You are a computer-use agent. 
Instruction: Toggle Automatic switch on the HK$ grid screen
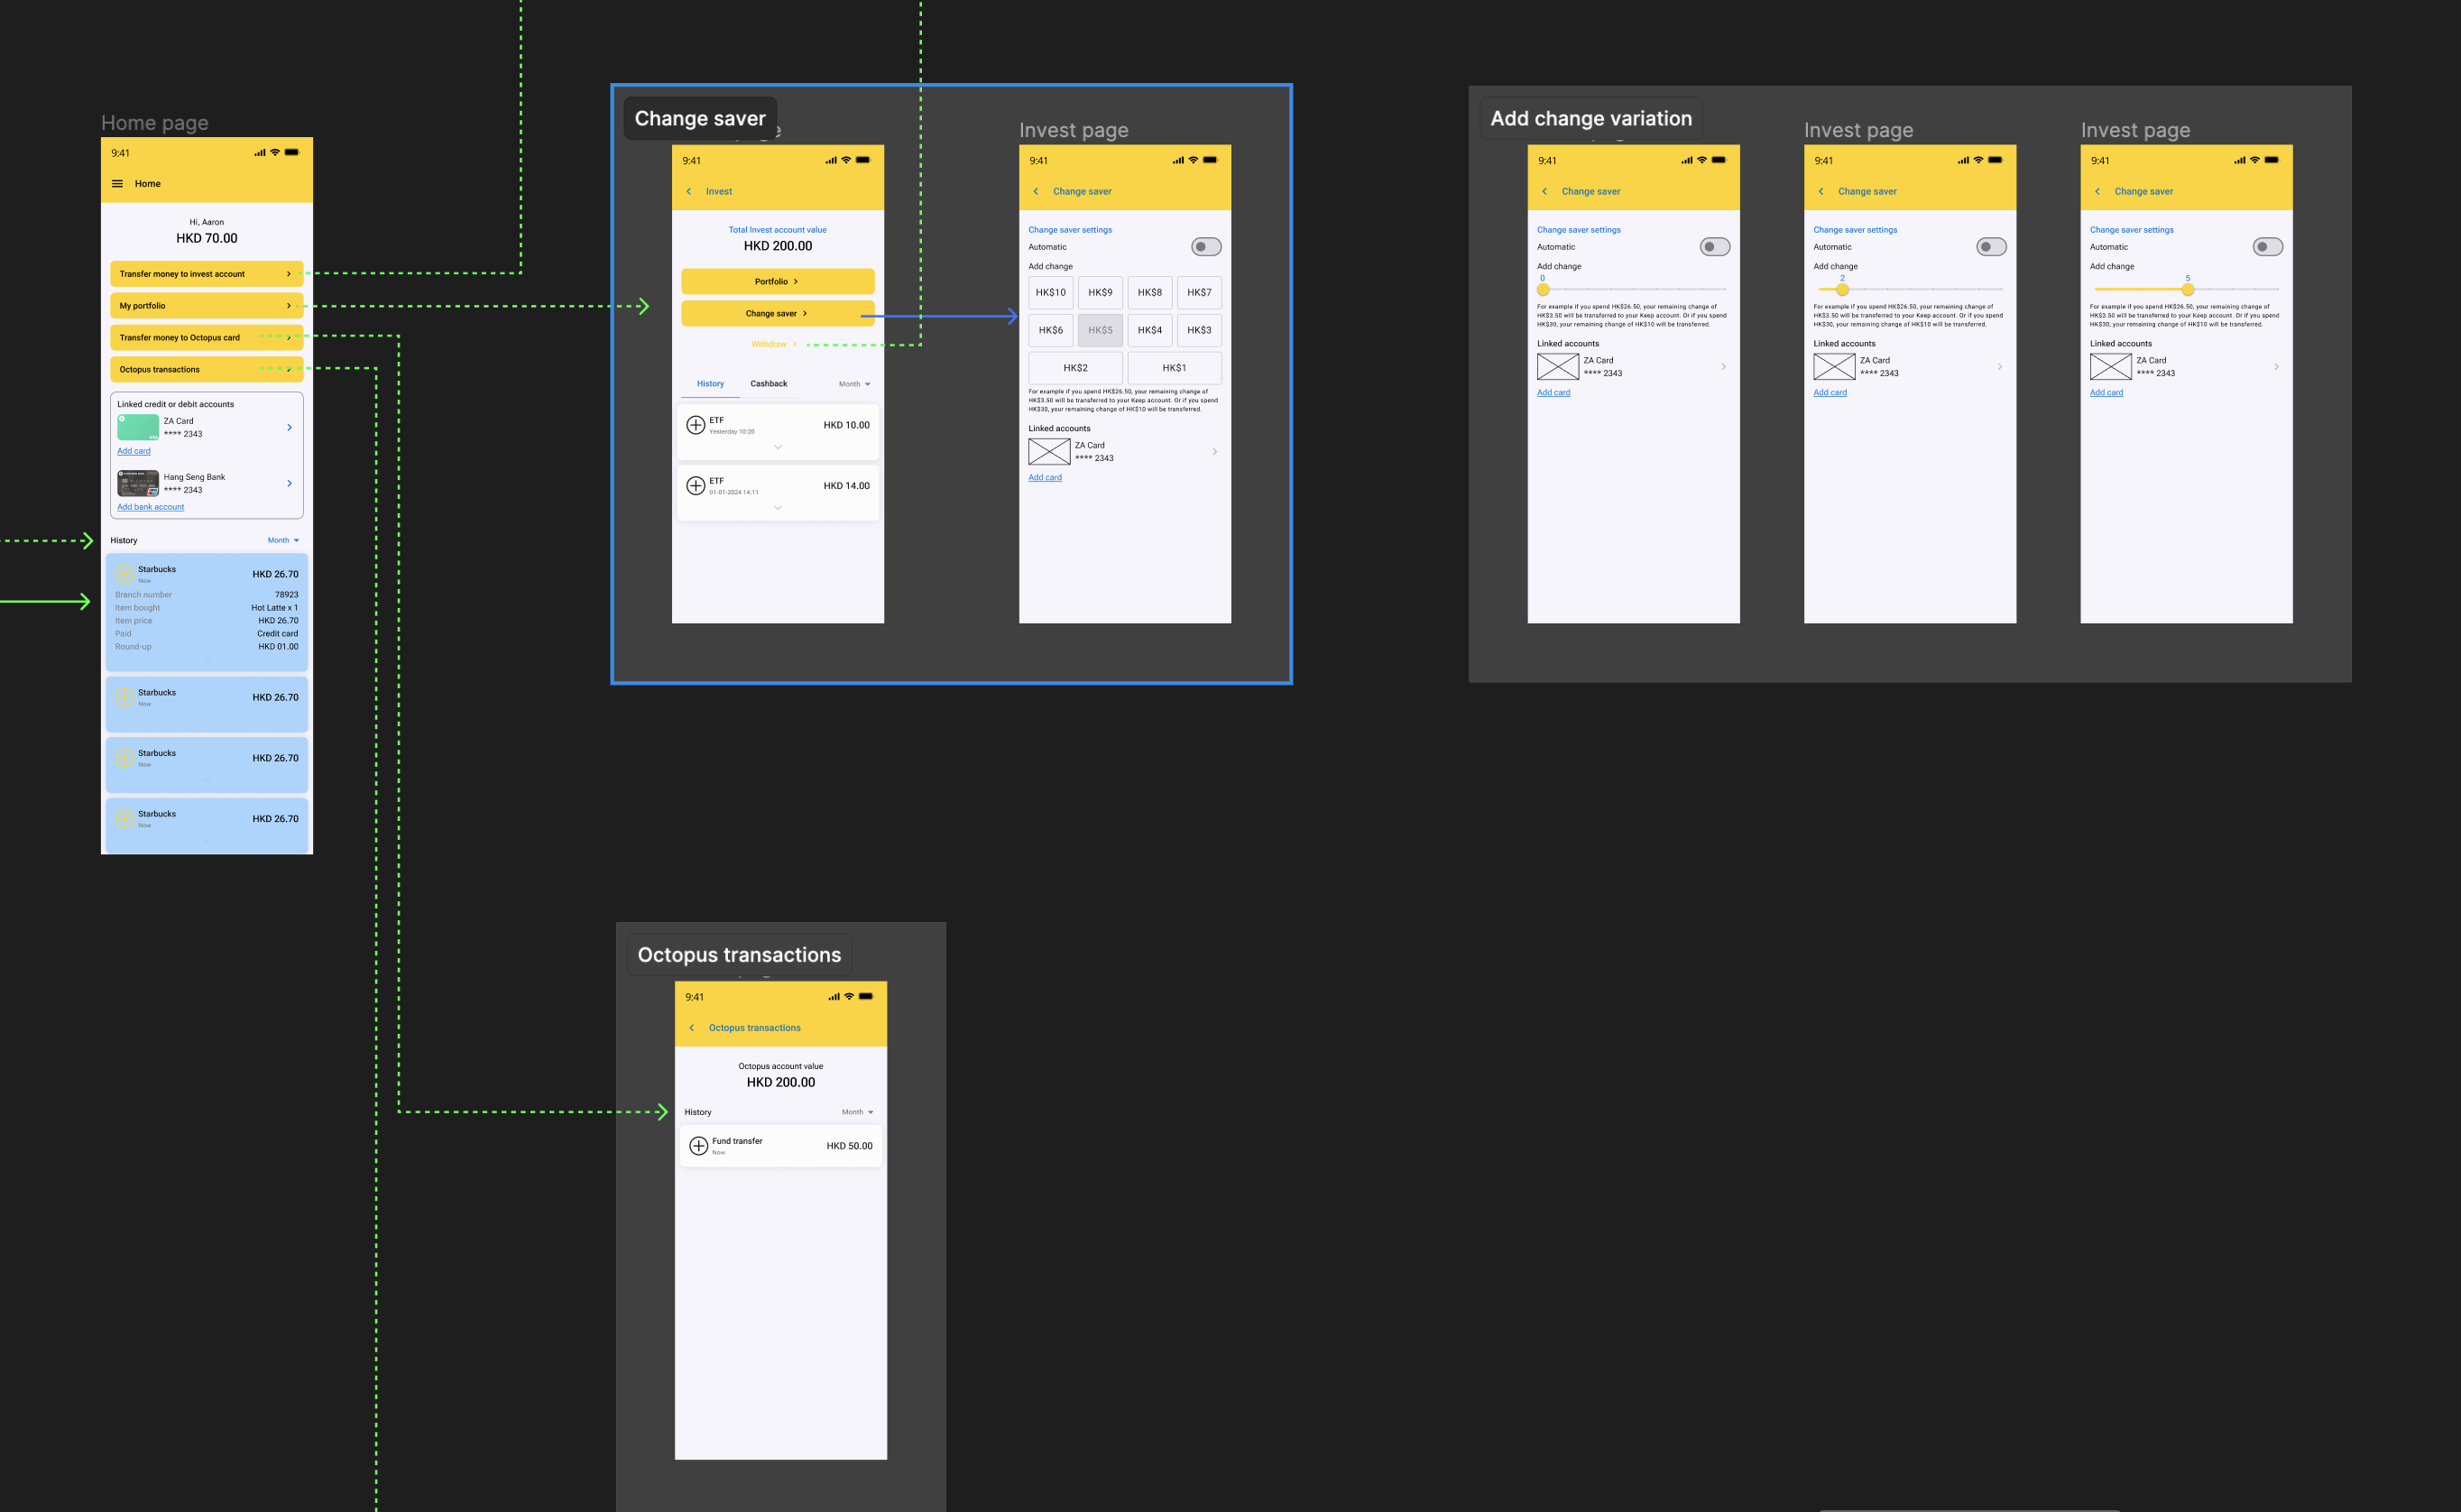point(1206,247)
